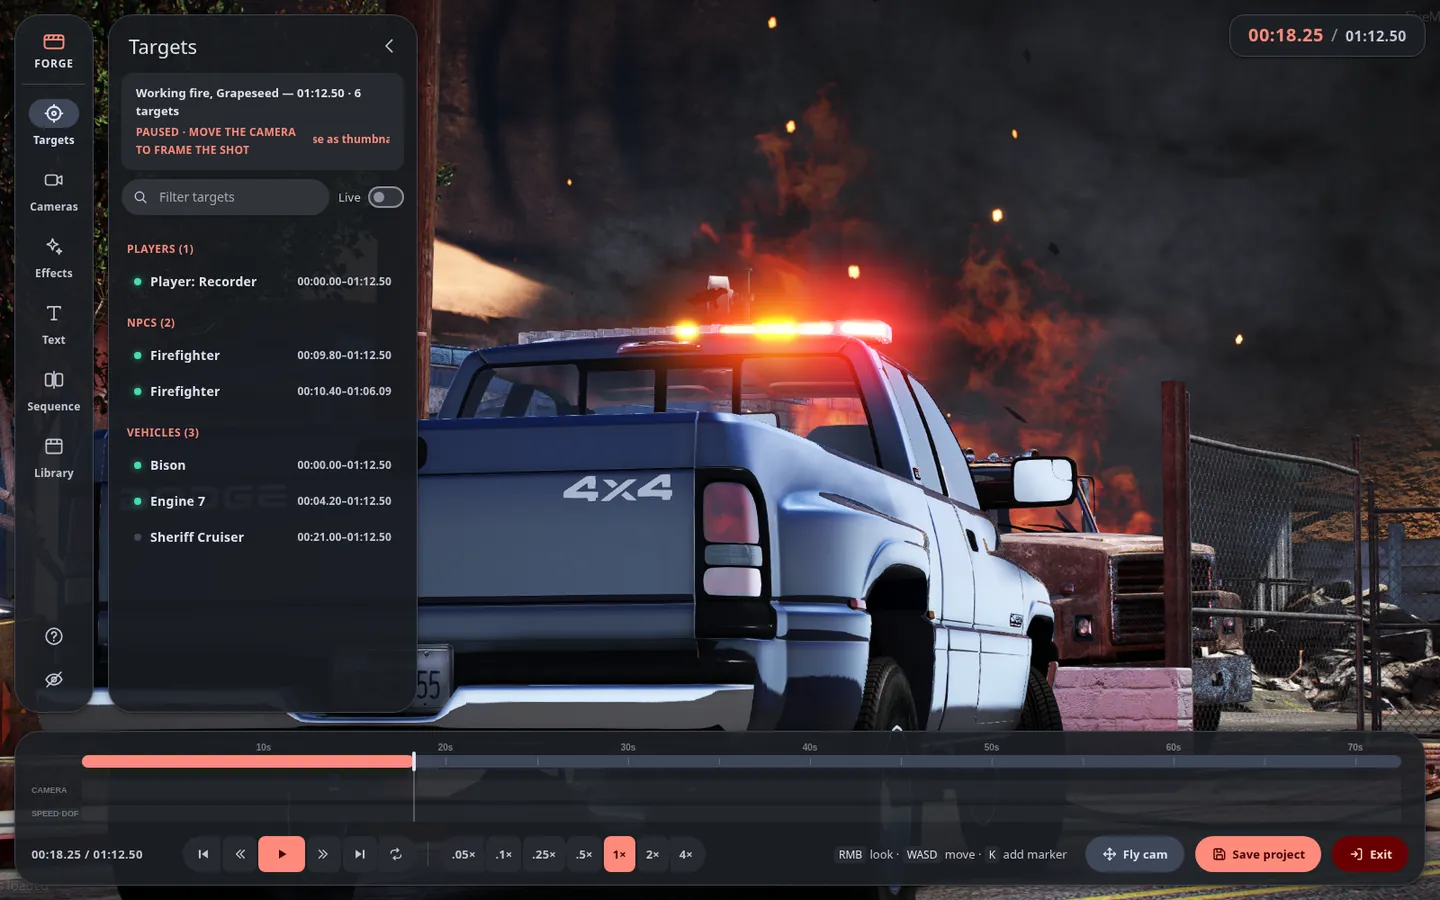Set playback speed to .1×
This screenshot has height=900, width=1440.
click(x=504, y=854)
